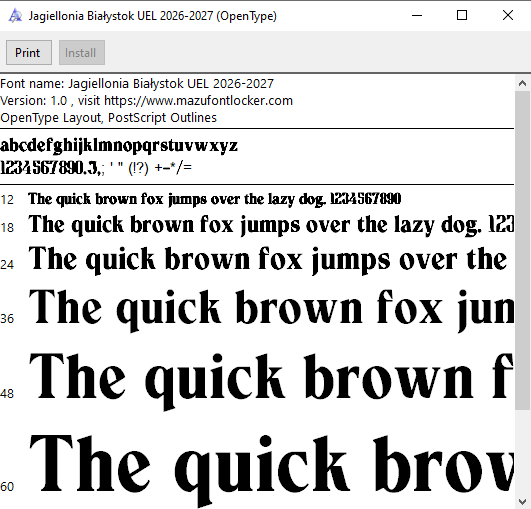Click the 36-point sample 'The quick brown fox jum'
531x509 pixels.
click(x=271, y=310)
